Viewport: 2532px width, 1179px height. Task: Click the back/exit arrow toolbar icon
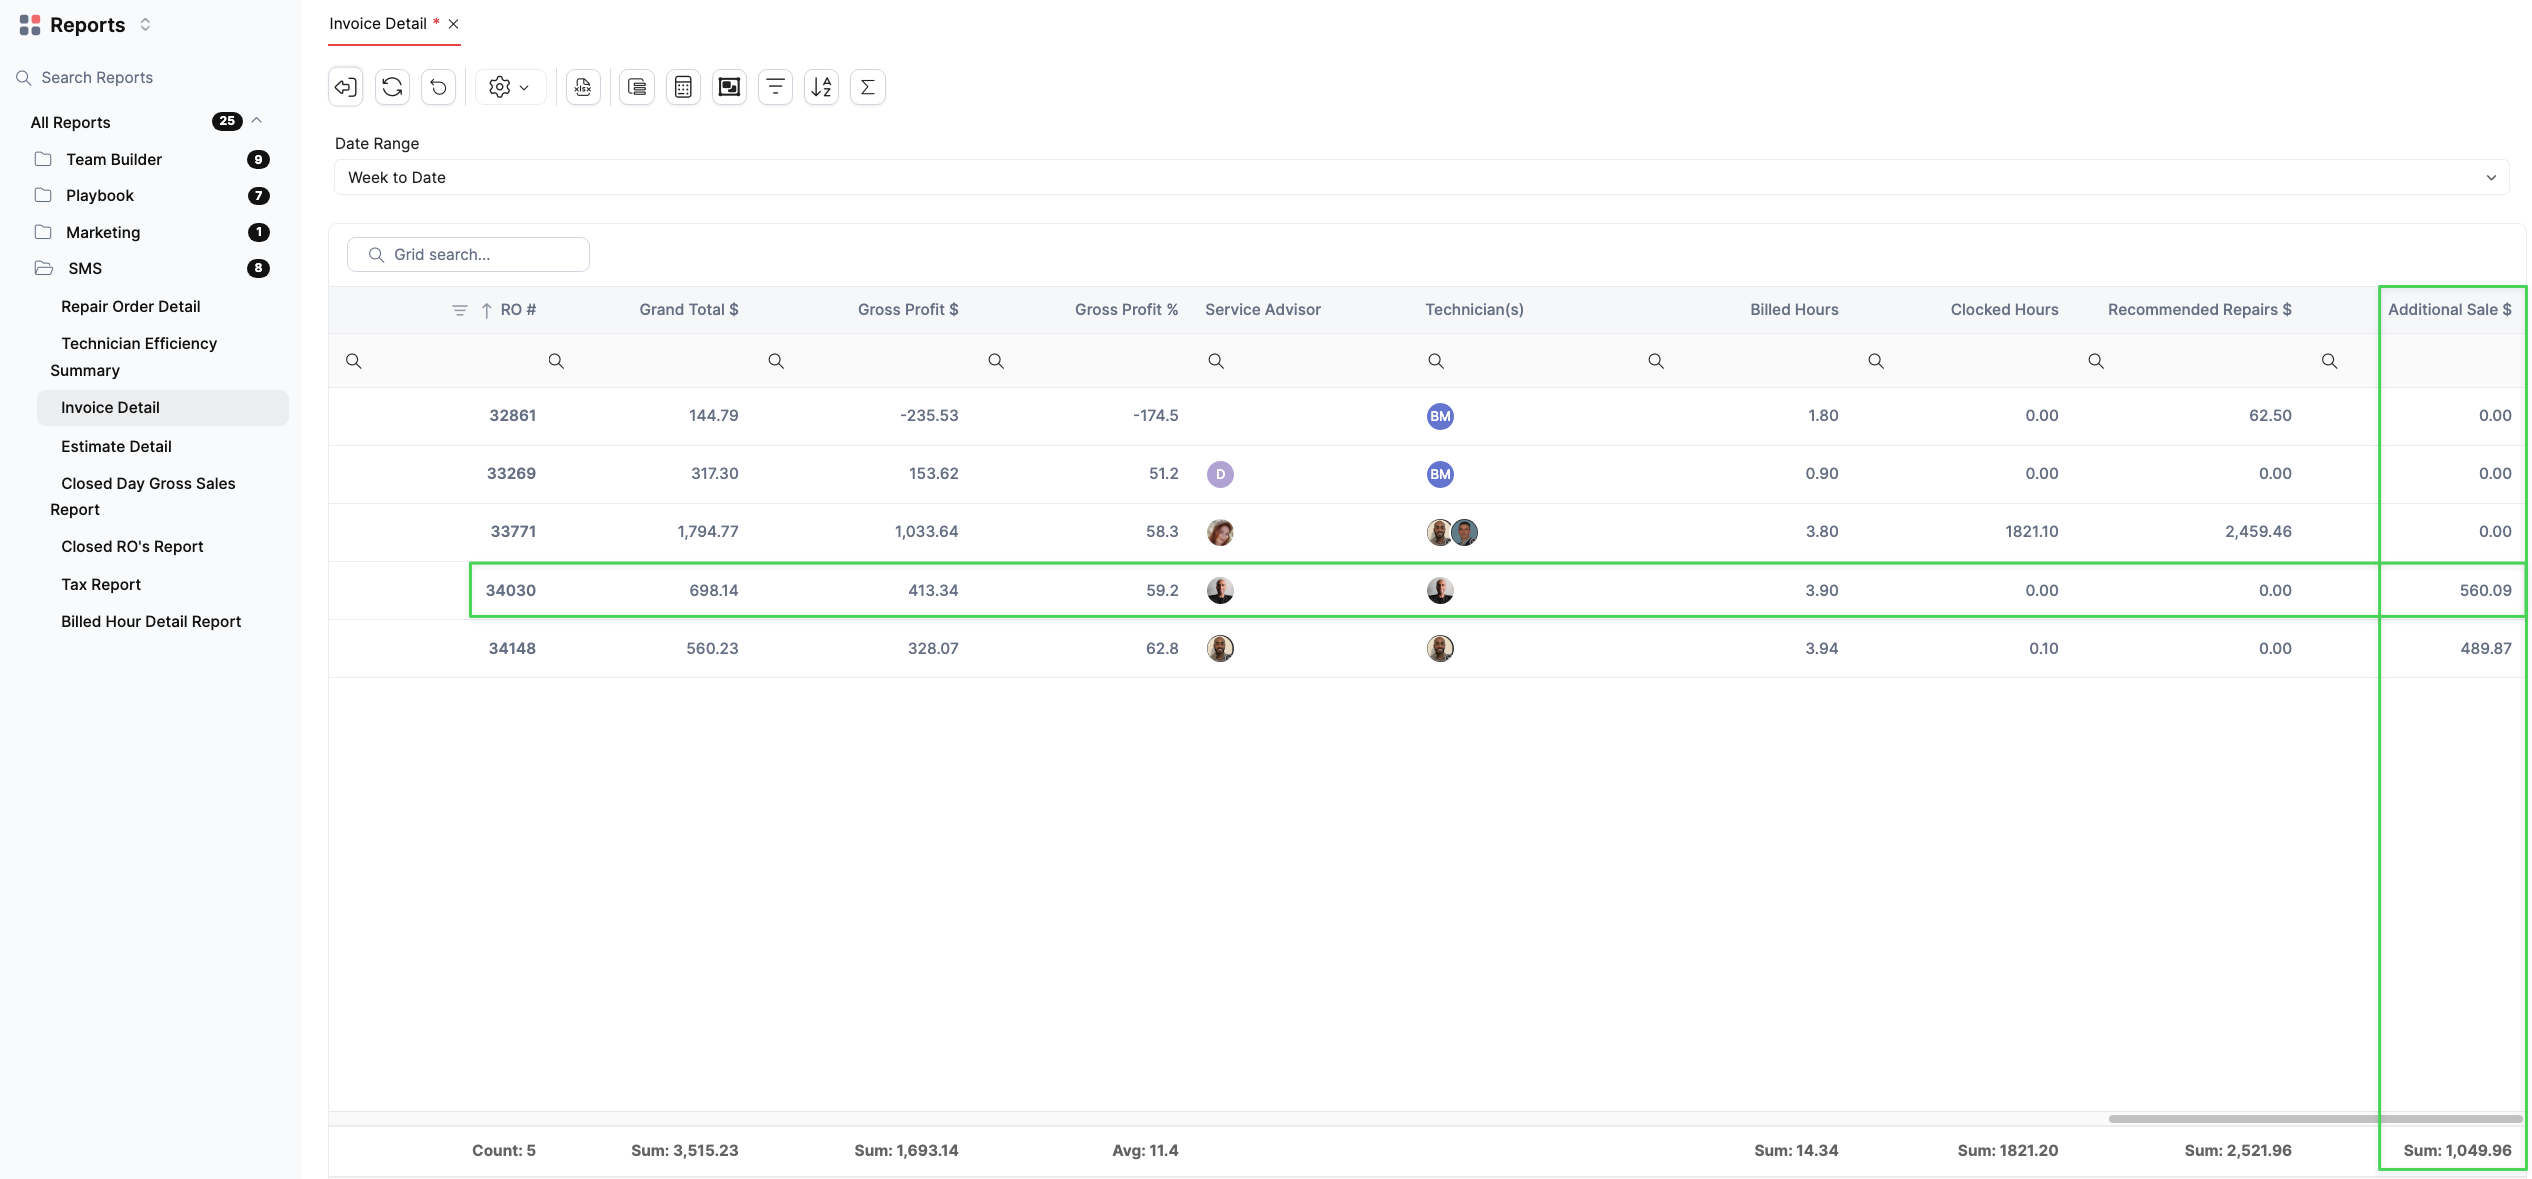pyautogui.click(x=346, y=87)
